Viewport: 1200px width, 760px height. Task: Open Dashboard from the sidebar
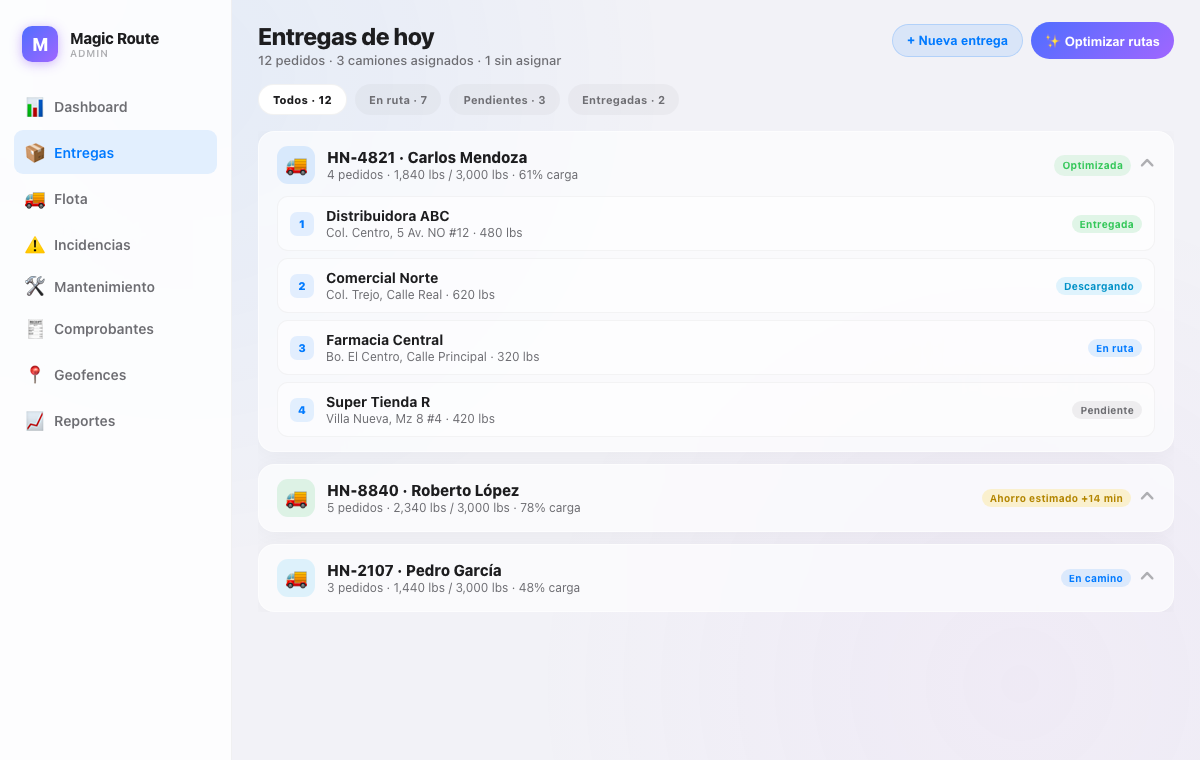pyautogui.click(x=115, y=107)
